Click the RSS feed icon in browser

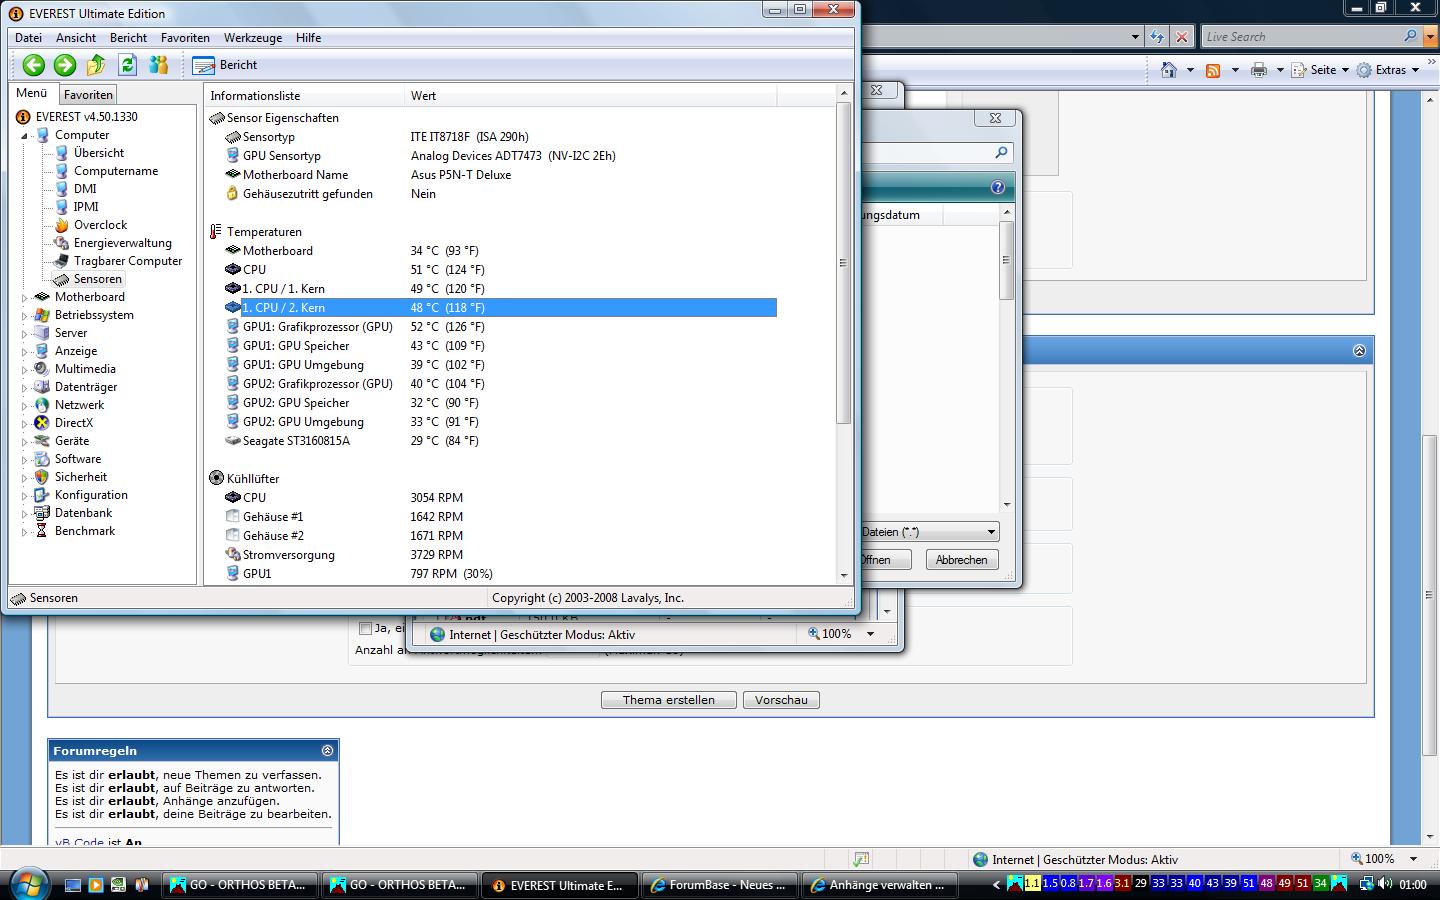(1213, 70)
